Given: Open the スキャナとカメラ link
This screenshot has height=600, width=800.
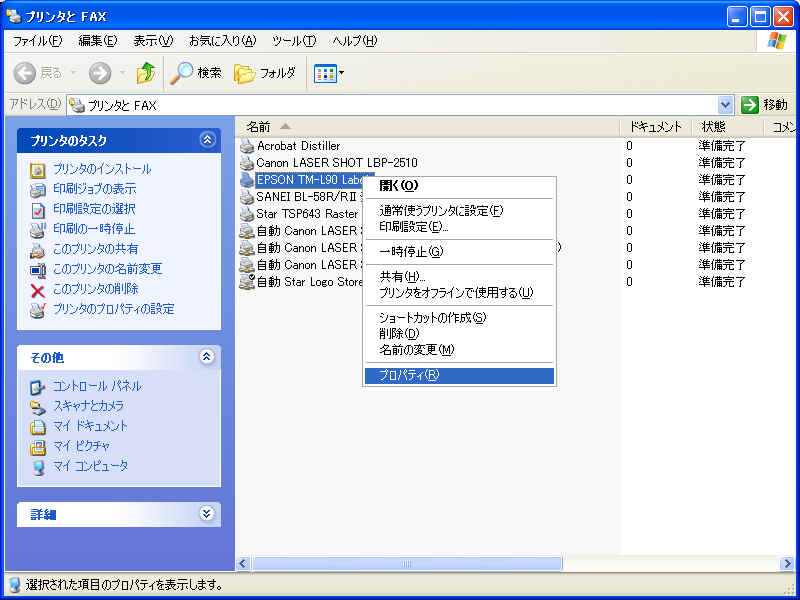Looking at the screenshot, I should (88, 406).
